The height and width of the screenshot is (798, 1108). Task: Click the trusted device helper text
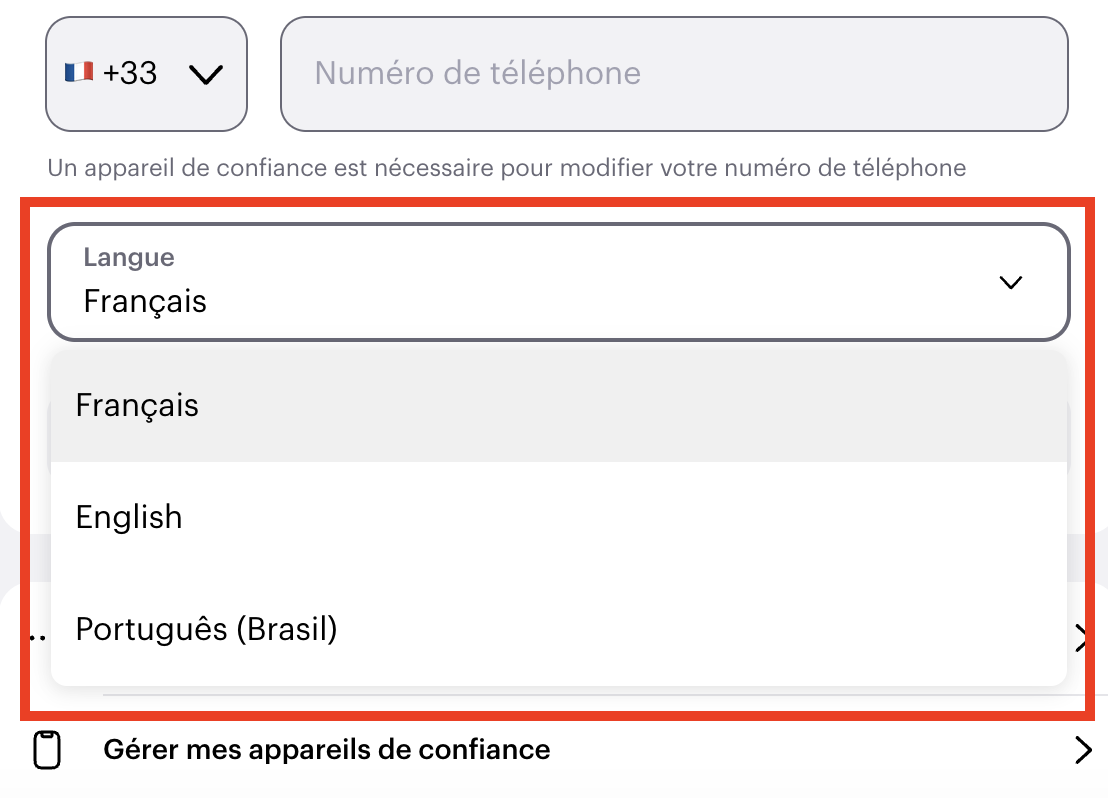507,168
